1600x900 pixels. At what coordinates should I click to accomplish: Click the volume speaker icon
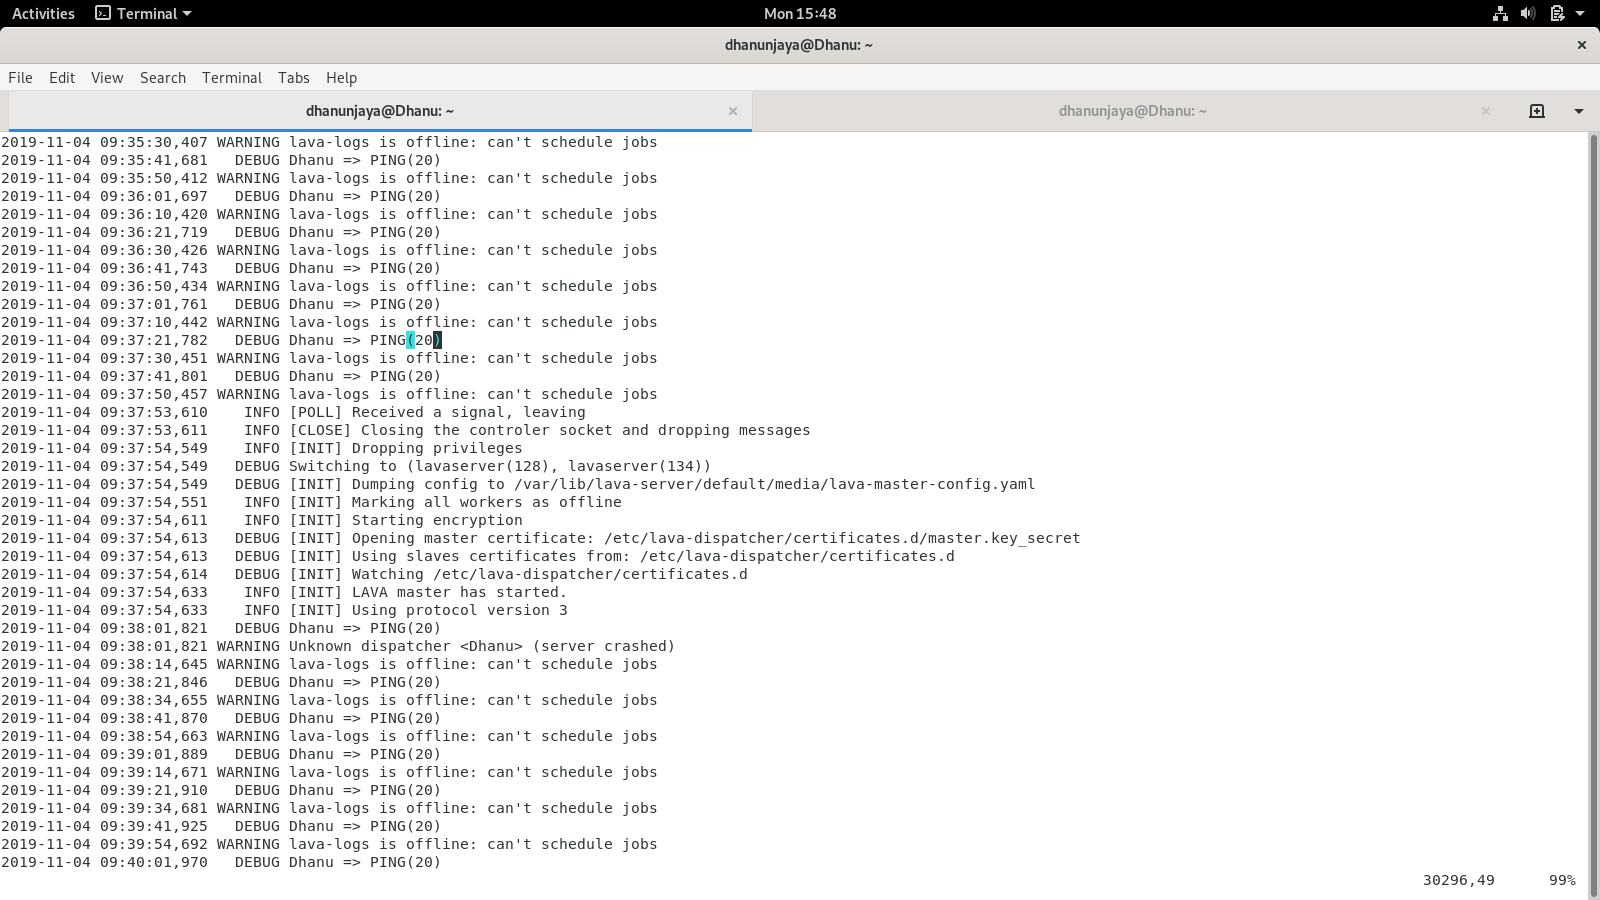coord(1528,13)
